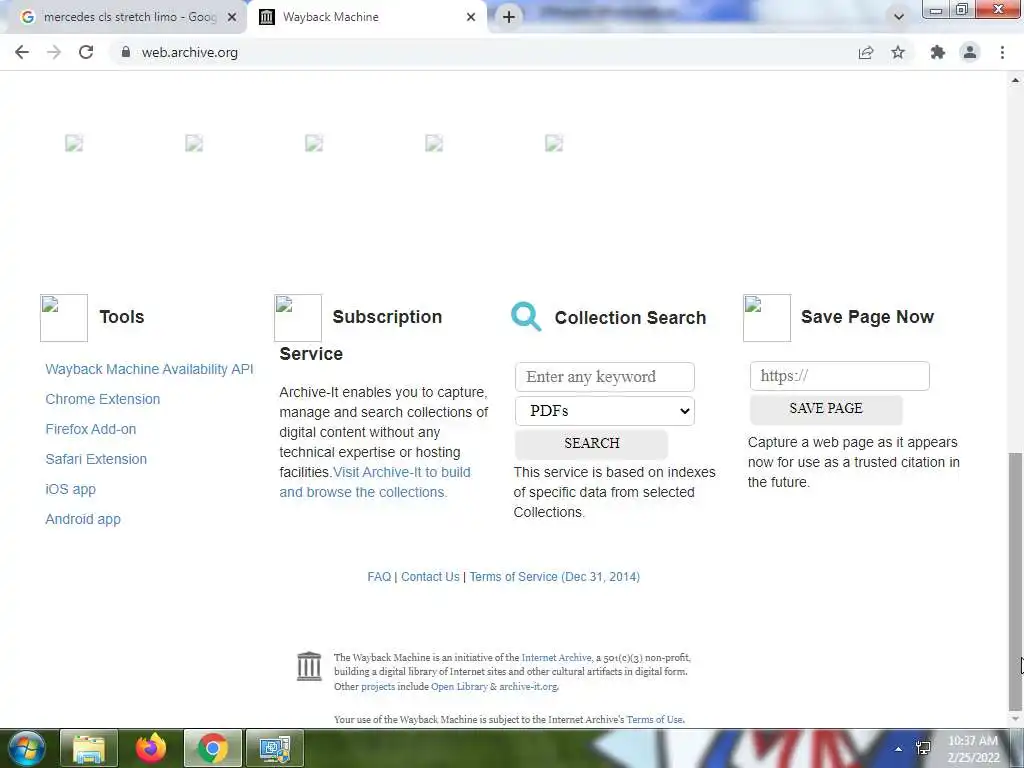Click the scrollbar up arrow
The width and height of the screenshot is (1024, 768).
pos(1015,80)
